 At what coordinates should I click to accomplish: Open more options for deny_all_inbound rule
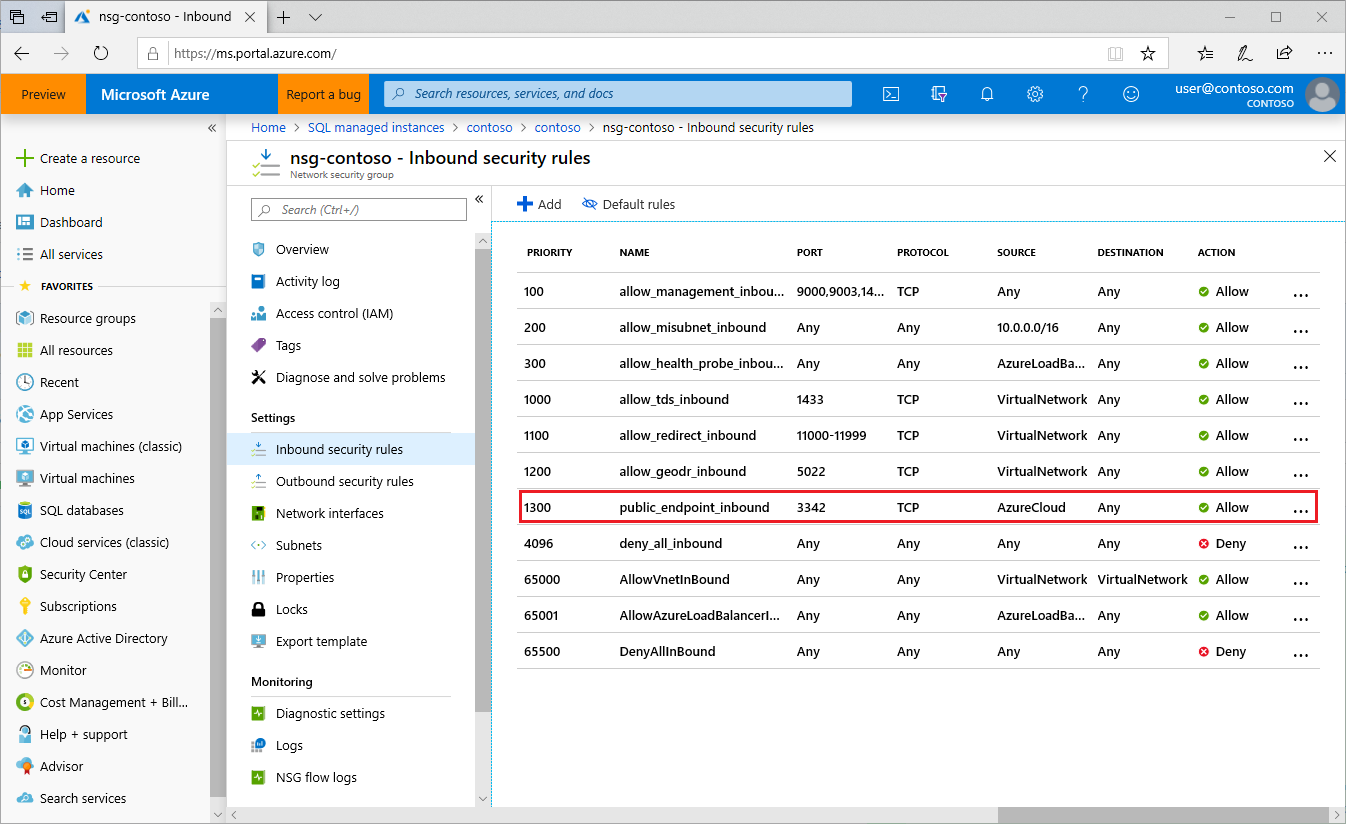point(1300,545)
